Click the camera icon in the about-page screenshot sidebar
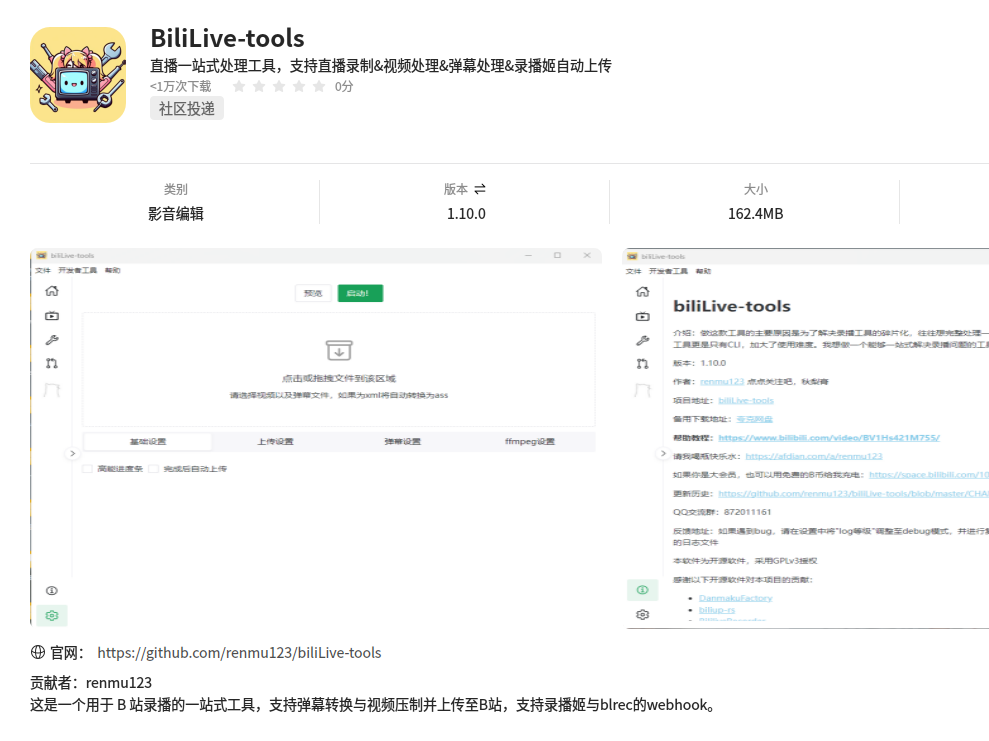 [643, 316]
